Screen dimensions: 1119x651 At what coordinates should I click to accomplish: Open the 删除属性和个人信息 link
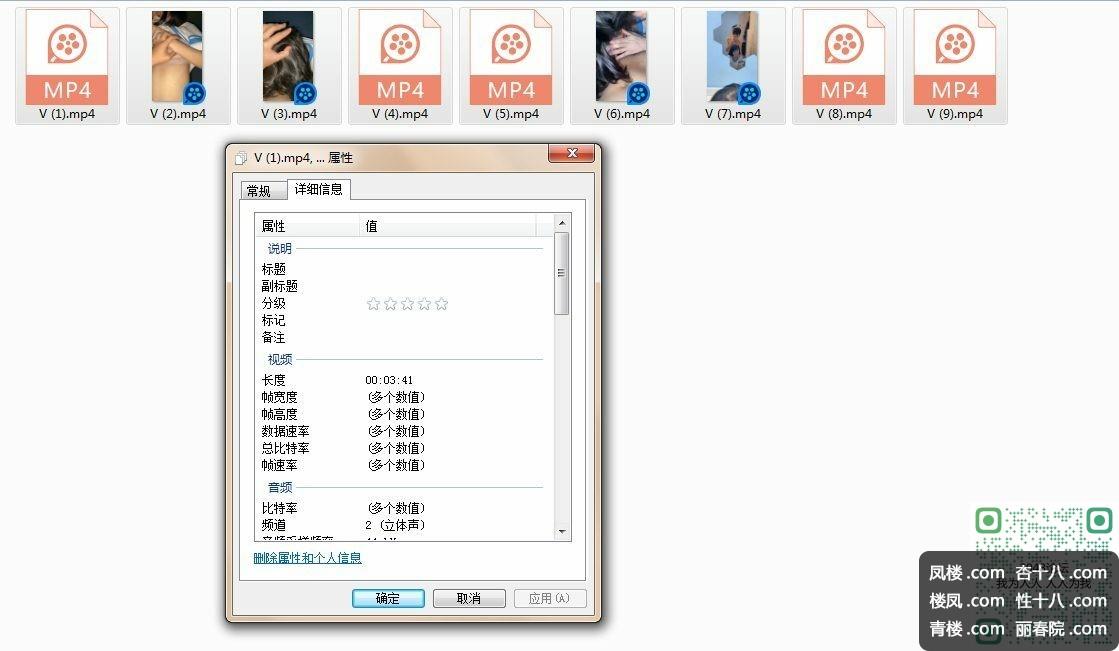308,557
